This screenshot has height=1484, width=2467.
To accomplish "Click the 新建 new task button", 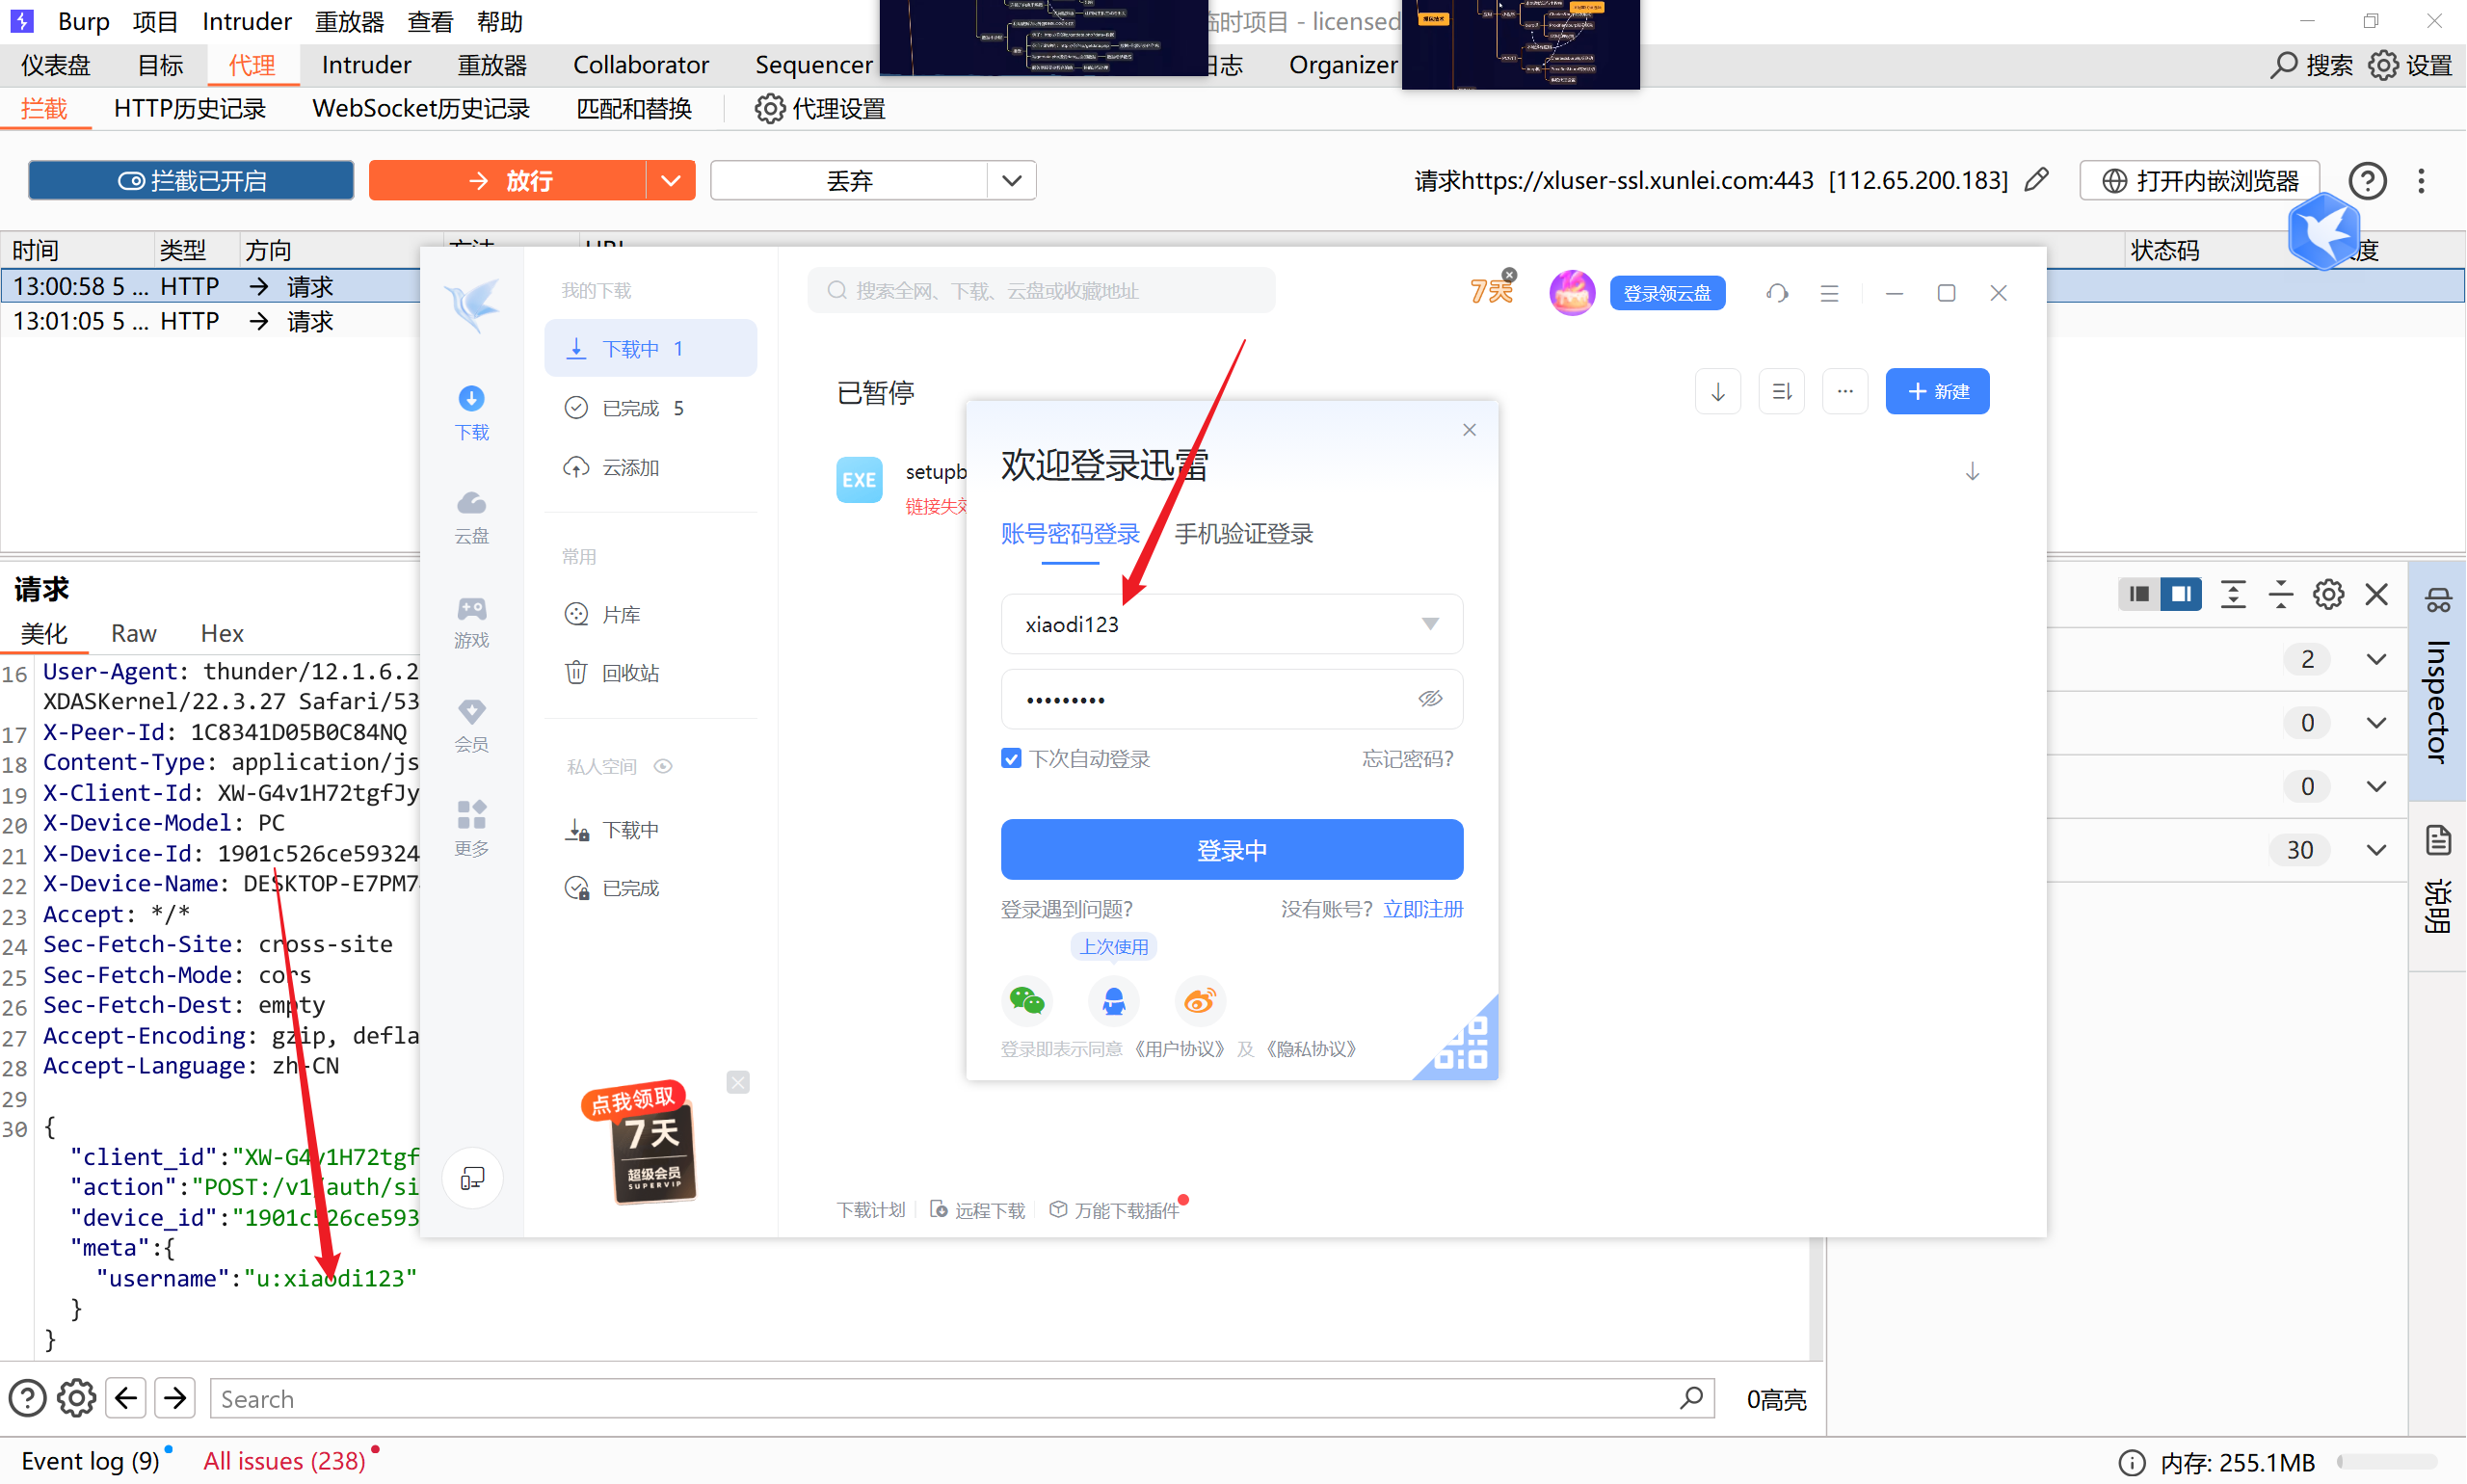I will point(1936,391).
